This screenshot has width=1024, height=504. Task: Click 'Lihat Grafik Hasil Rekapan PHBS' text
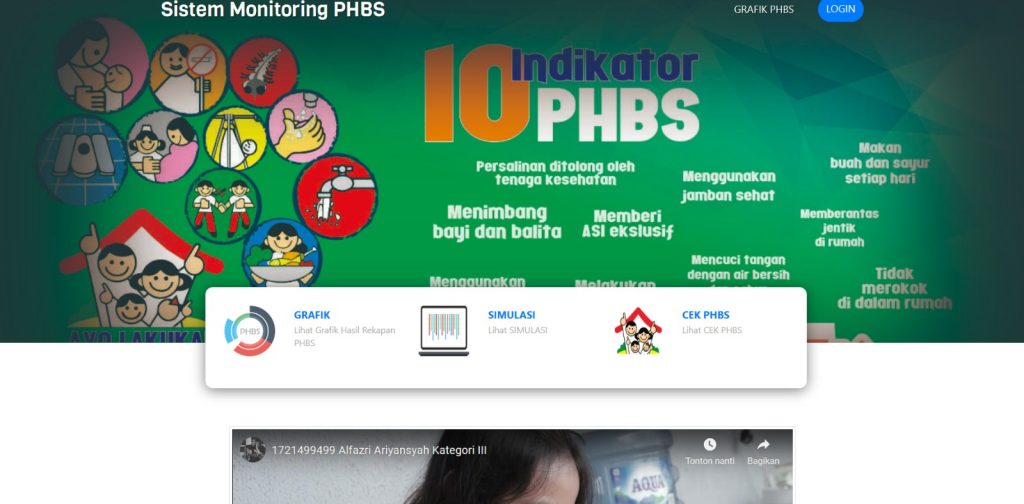coord(344,336)
